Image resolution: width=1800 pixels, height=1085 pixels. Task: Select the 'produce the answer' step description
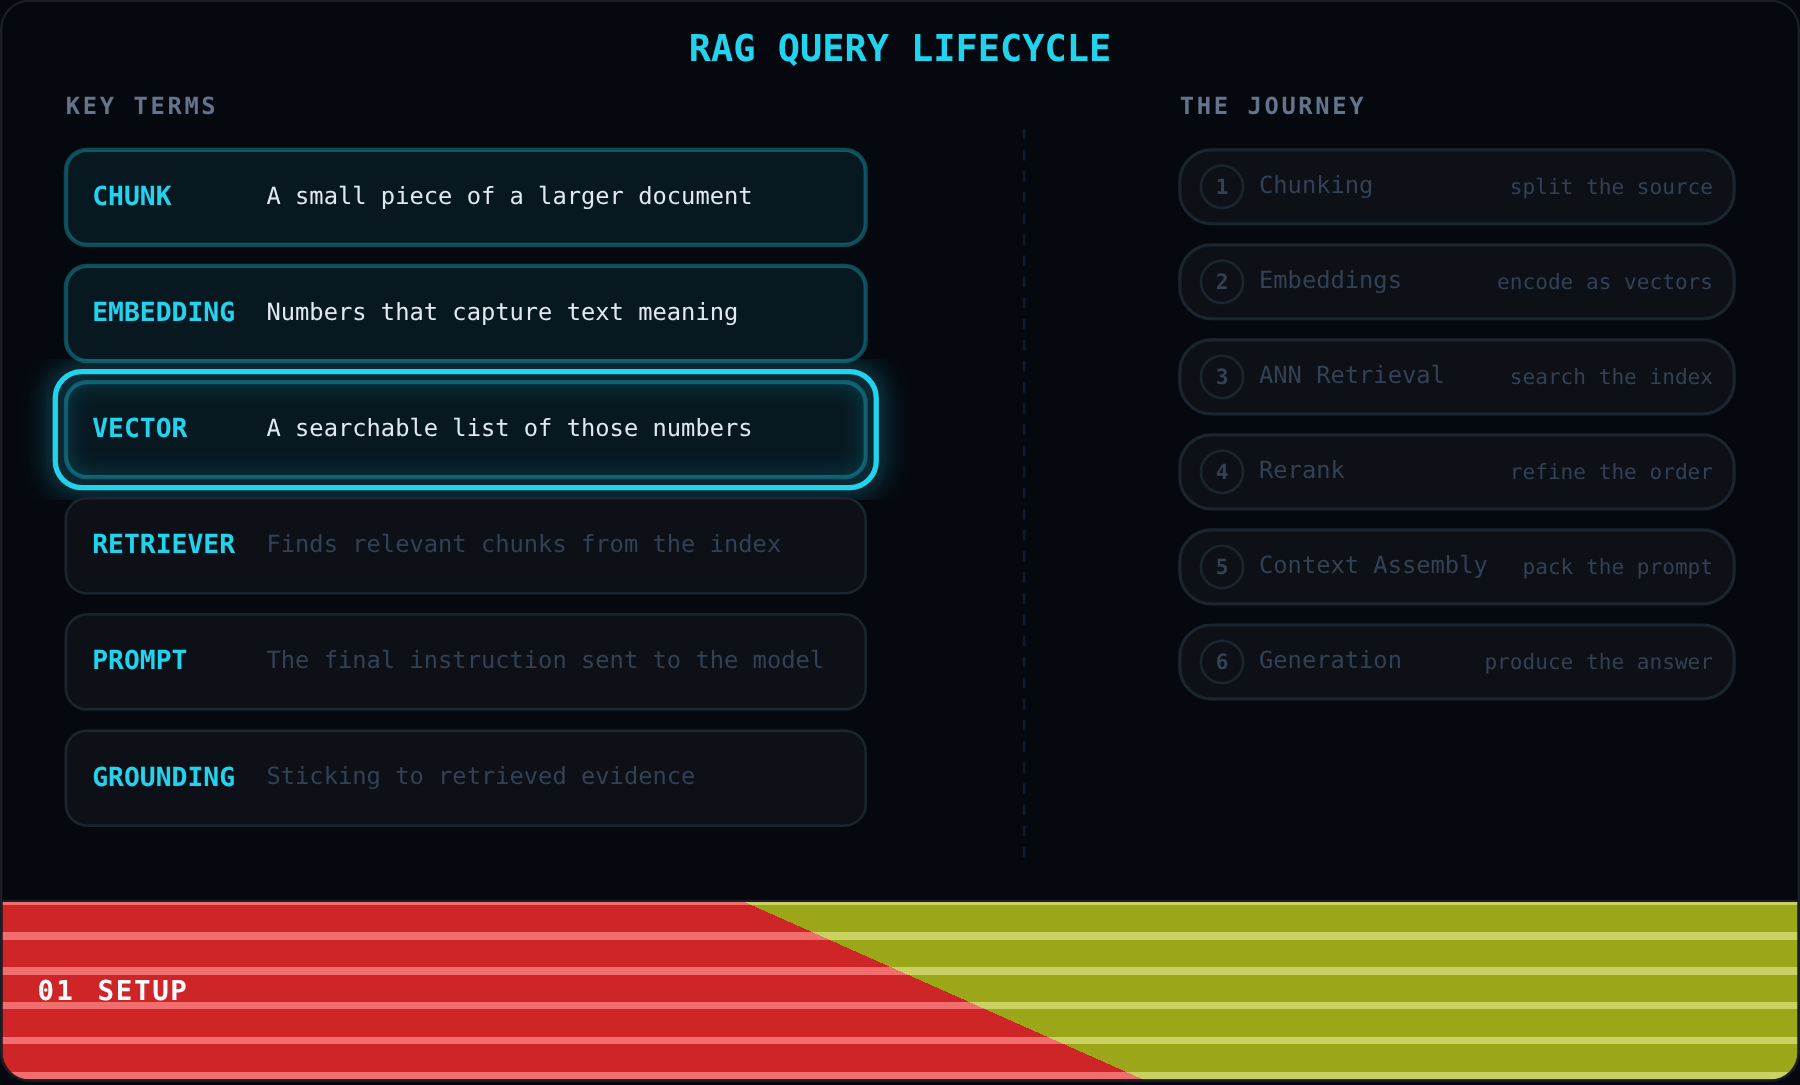1598,662
